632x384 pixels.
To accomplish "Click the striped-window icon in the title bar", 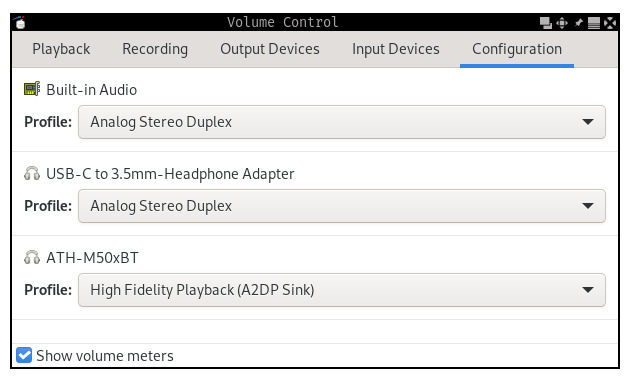I will pyautogui.click(x=594, y=23).
